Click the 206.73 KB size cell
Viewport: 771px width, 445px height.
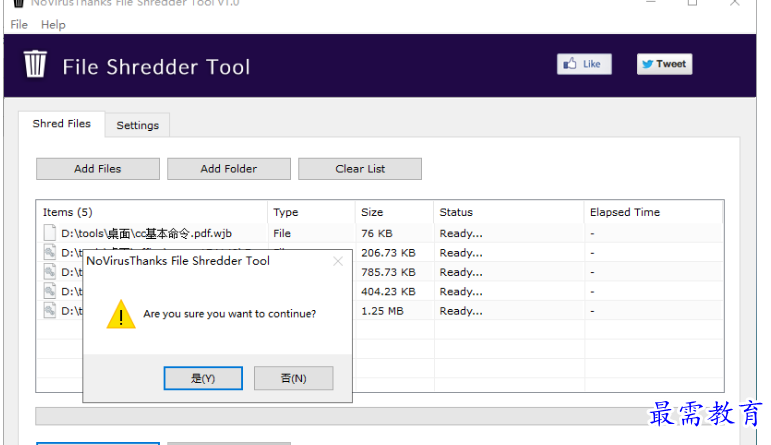coord(388,253)
